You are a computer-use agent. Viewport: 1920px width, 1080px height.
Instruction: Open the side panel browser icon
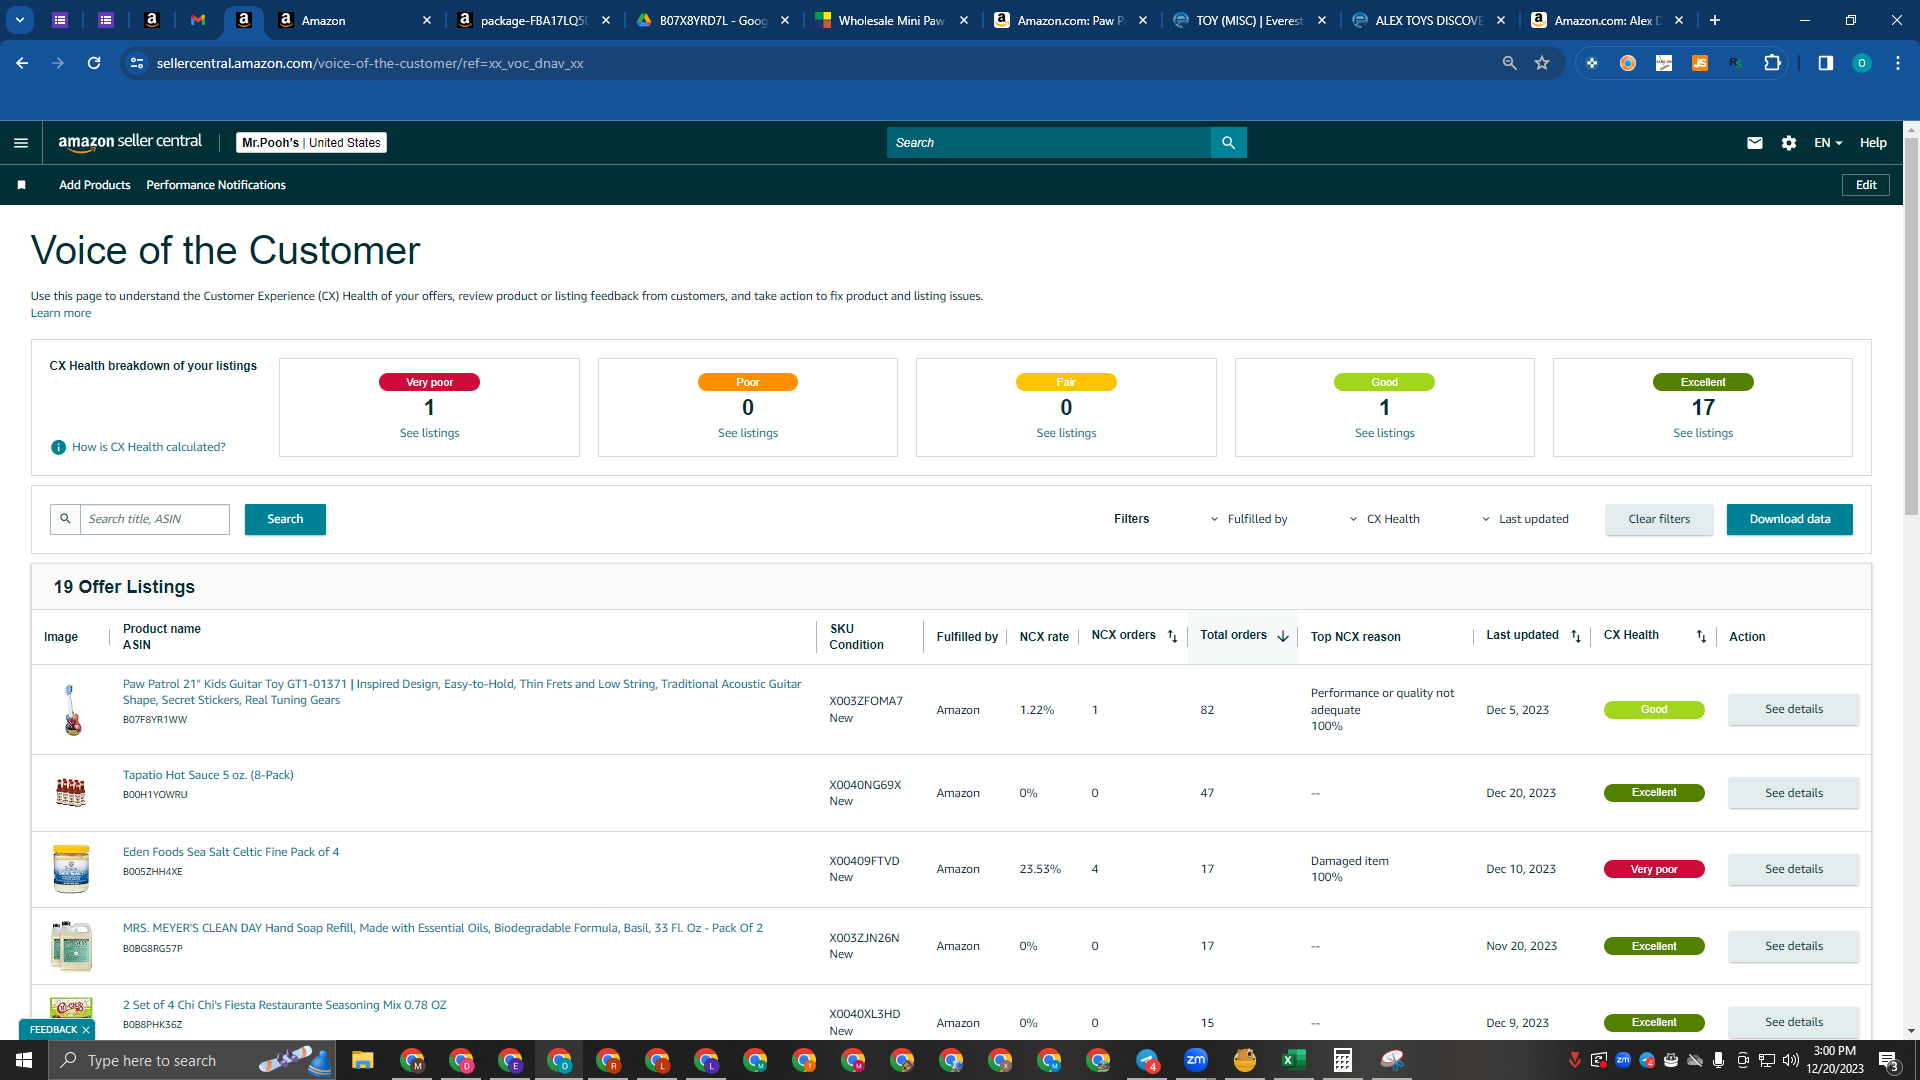pyautogui.click(x=1826, y=63)
